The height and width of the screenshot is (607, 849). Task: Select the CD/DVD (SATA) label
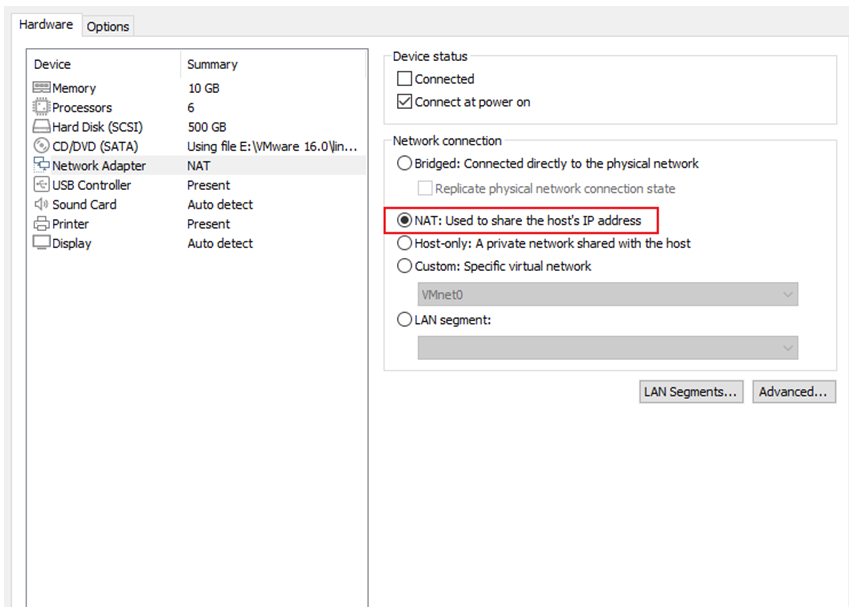click(x=95, y=147)
